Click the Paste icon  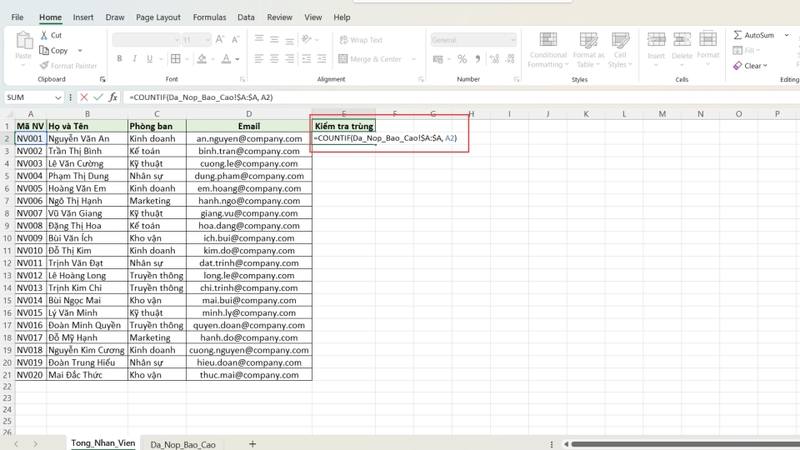(23, 40)
